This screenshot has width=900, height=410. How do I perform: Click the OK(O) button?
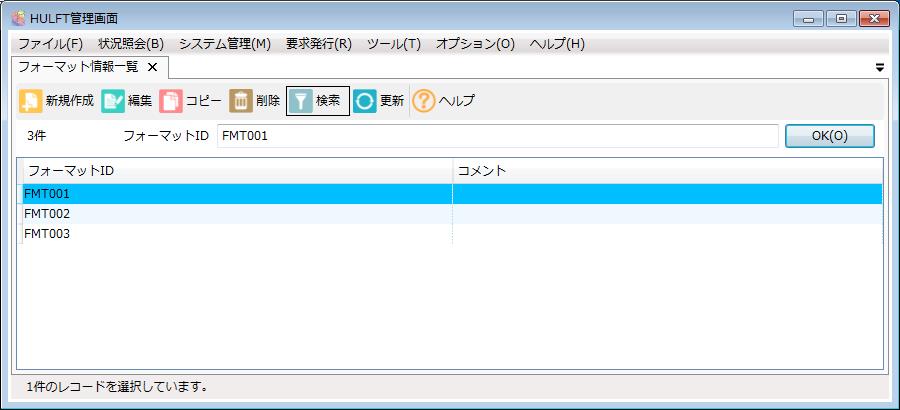click(x=829, y=136)
